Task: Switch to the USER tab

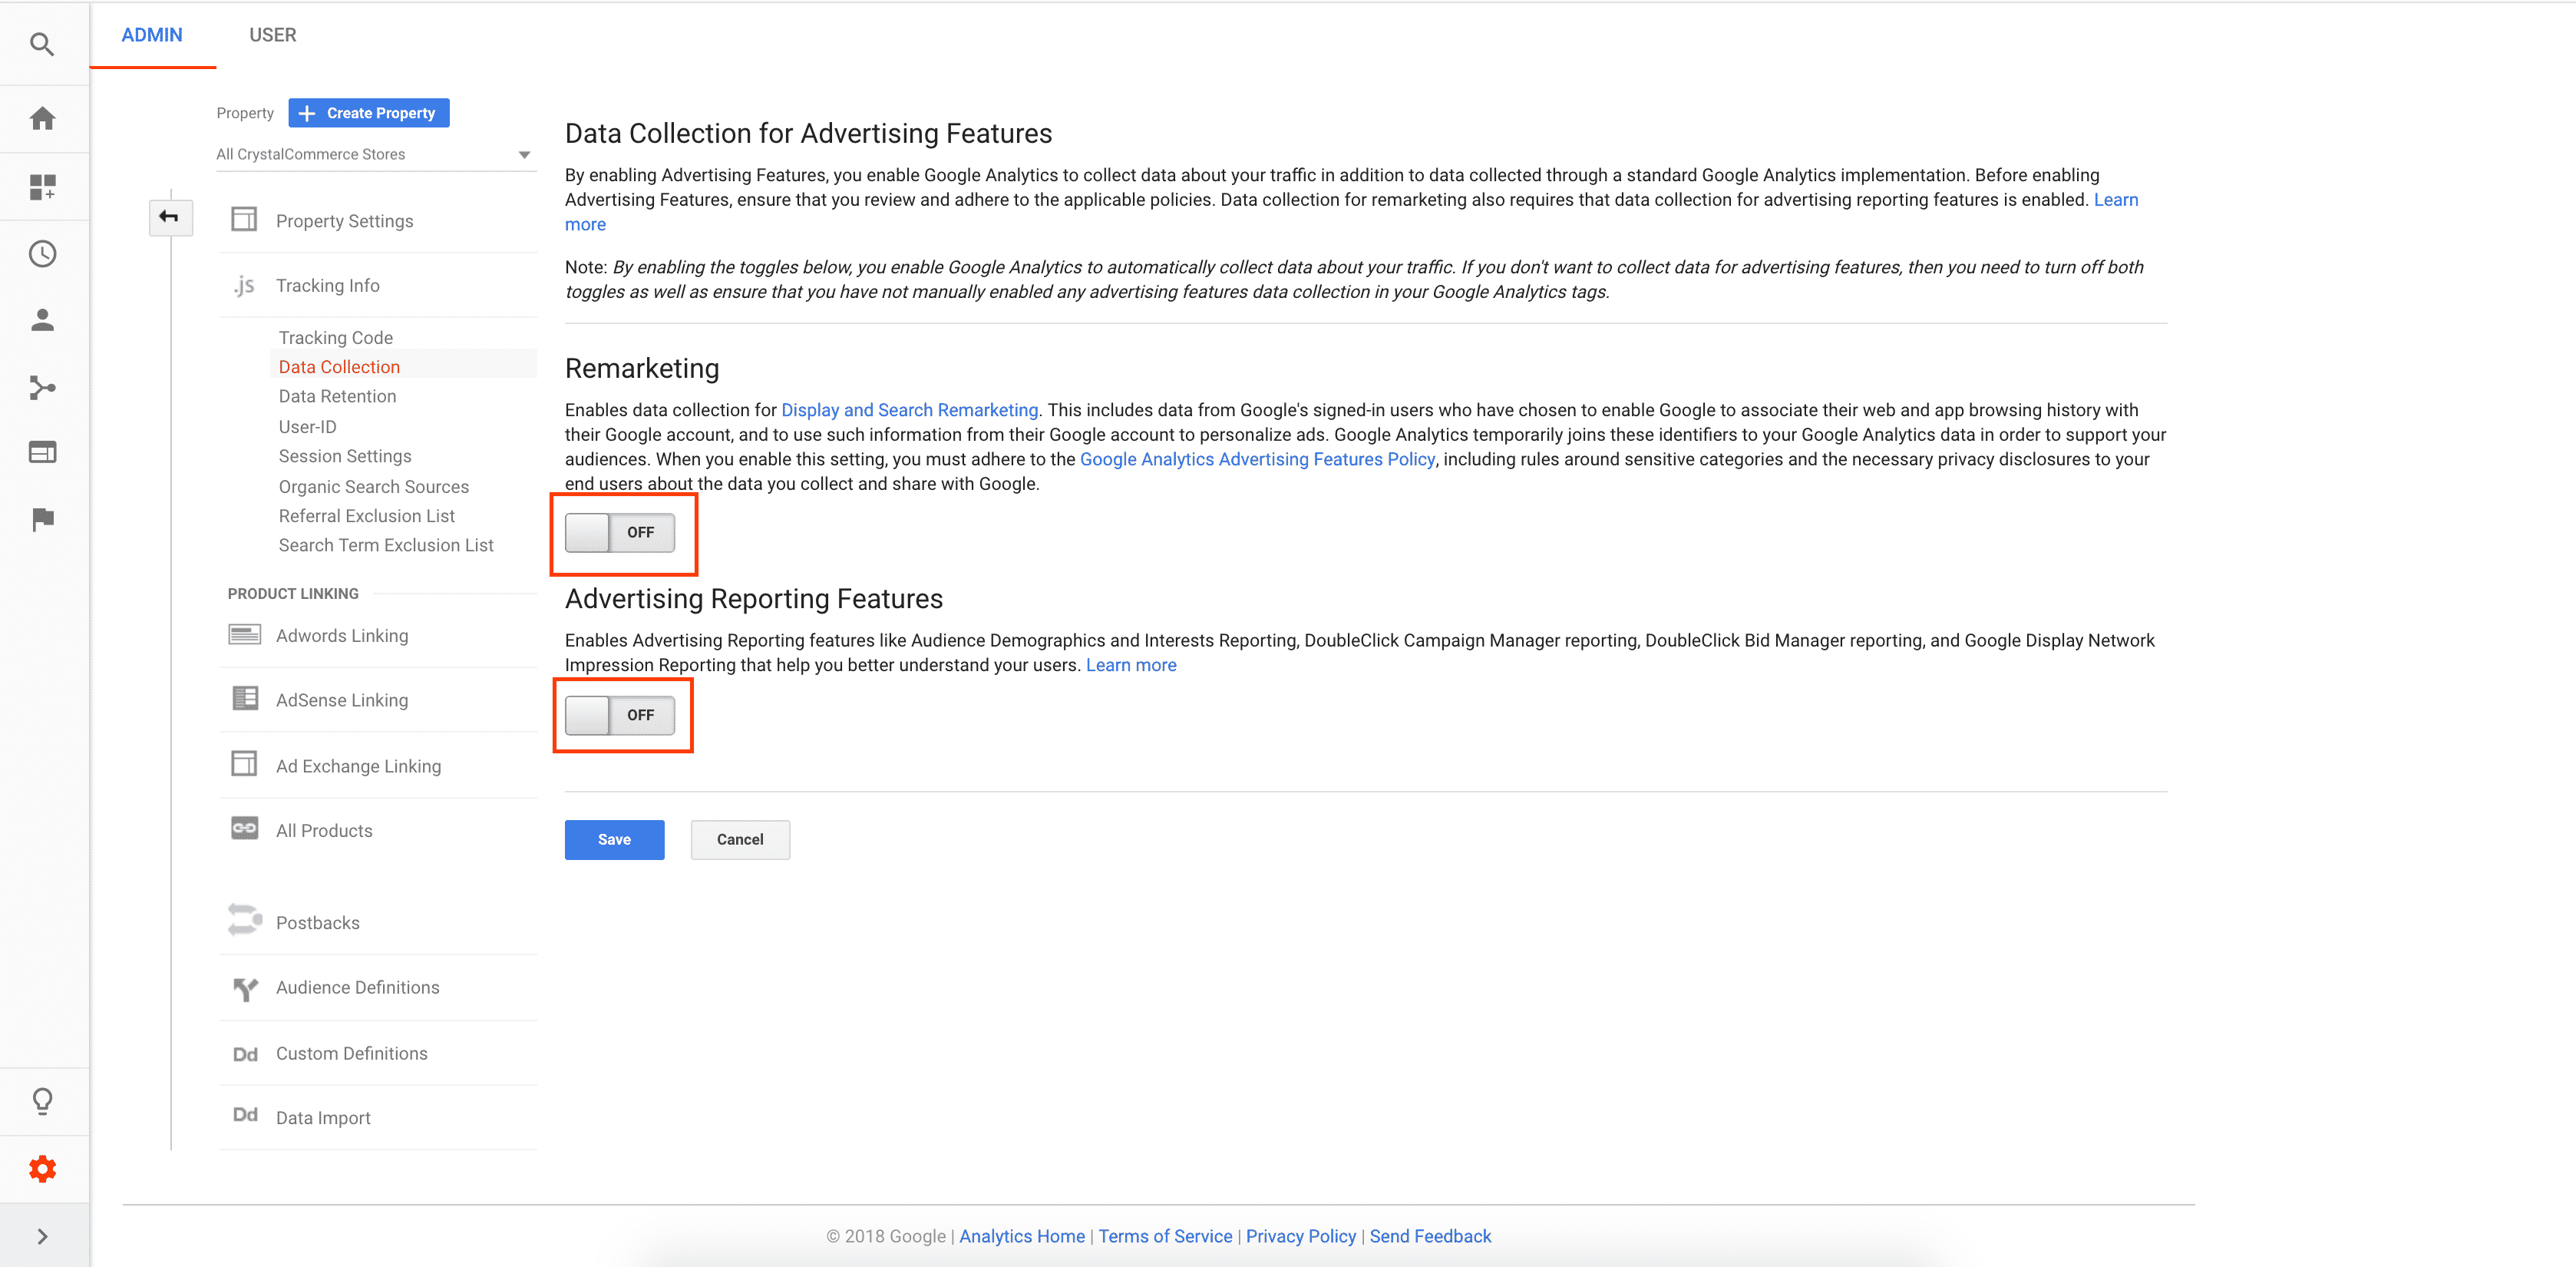Action: click(272, 35)
